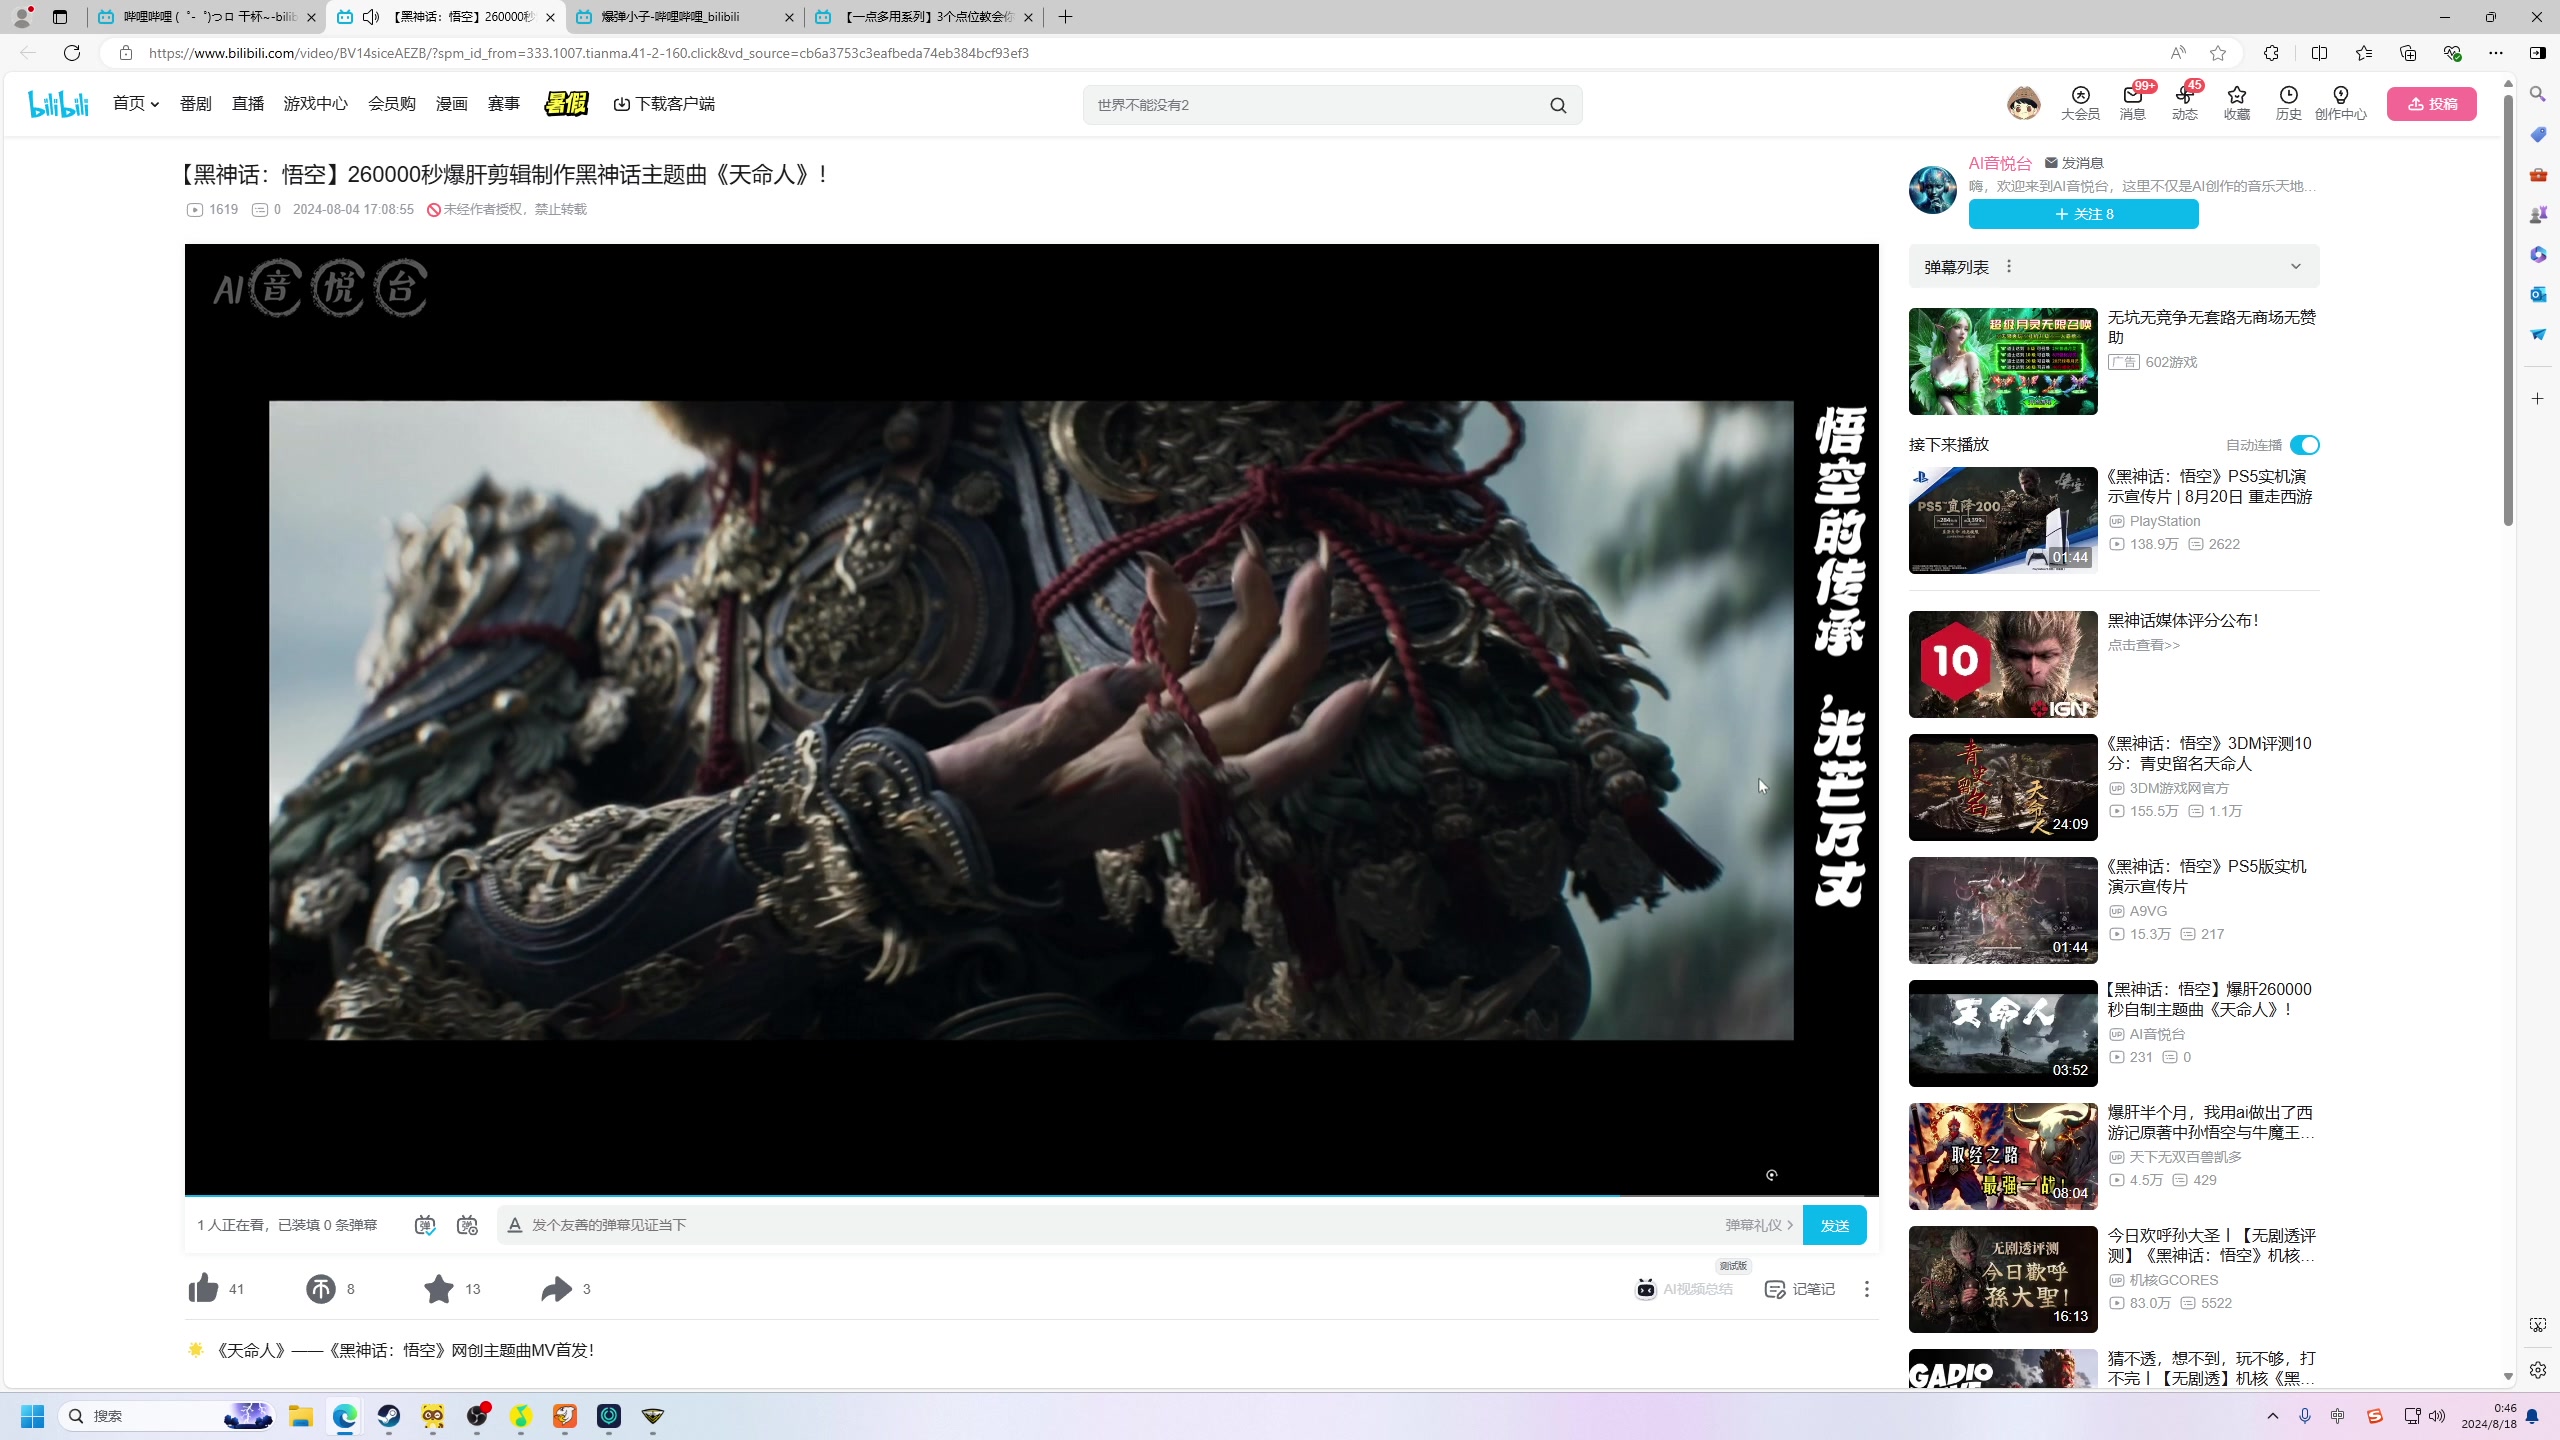Image resolution: width=2560 pixels, height=1440 pixels.
Task: Share the video with arrow icon
Action: pos(556,1288)
